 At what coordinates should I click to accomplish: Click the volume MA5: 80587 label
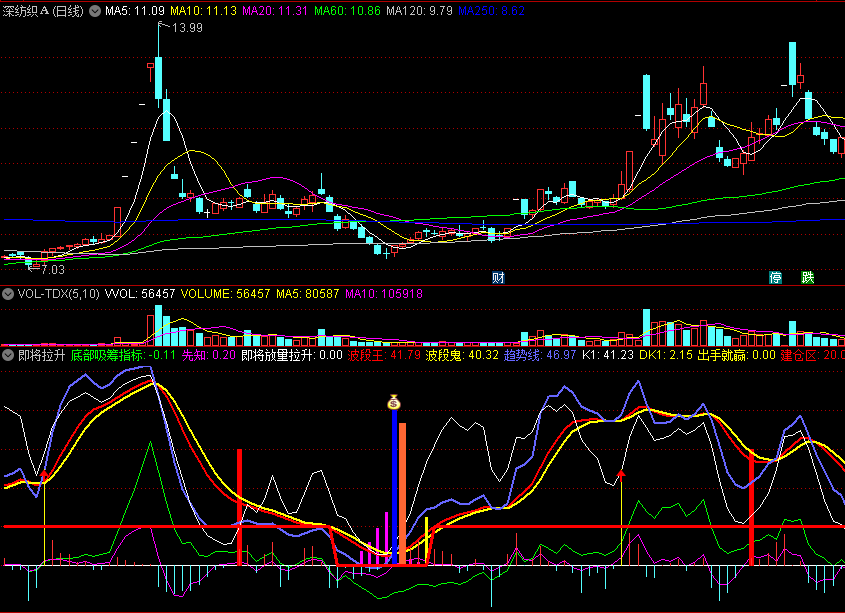tap(308, 294)
